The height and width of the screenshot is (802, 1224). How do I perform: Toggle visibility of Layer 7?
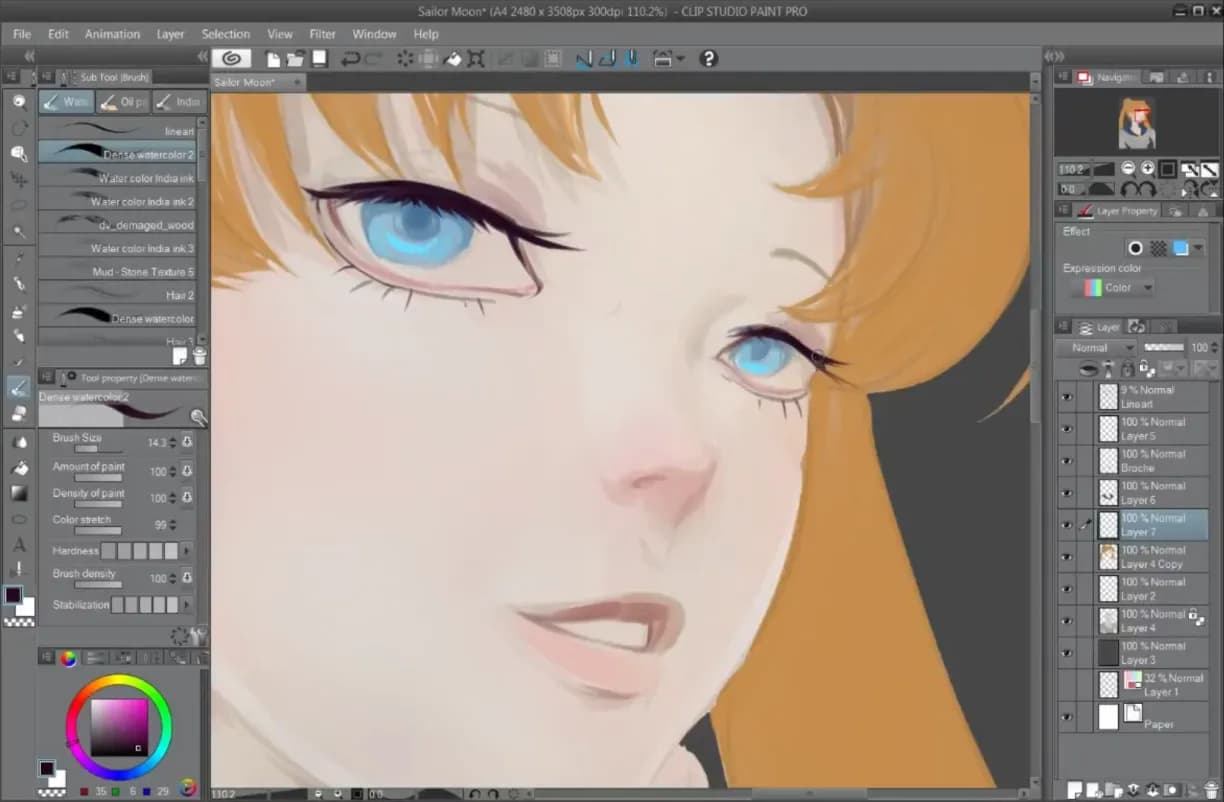1067,525
